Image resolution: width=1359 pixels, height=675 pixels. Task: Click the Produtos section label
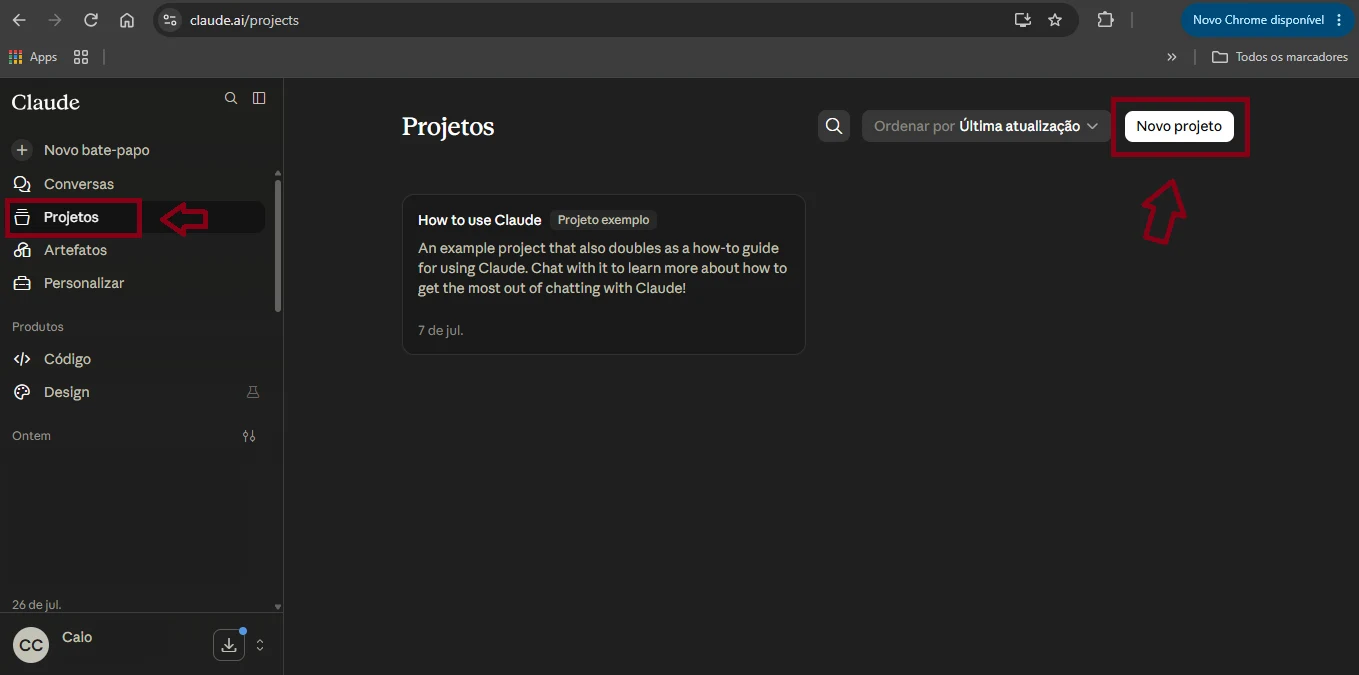click(38, 327)
